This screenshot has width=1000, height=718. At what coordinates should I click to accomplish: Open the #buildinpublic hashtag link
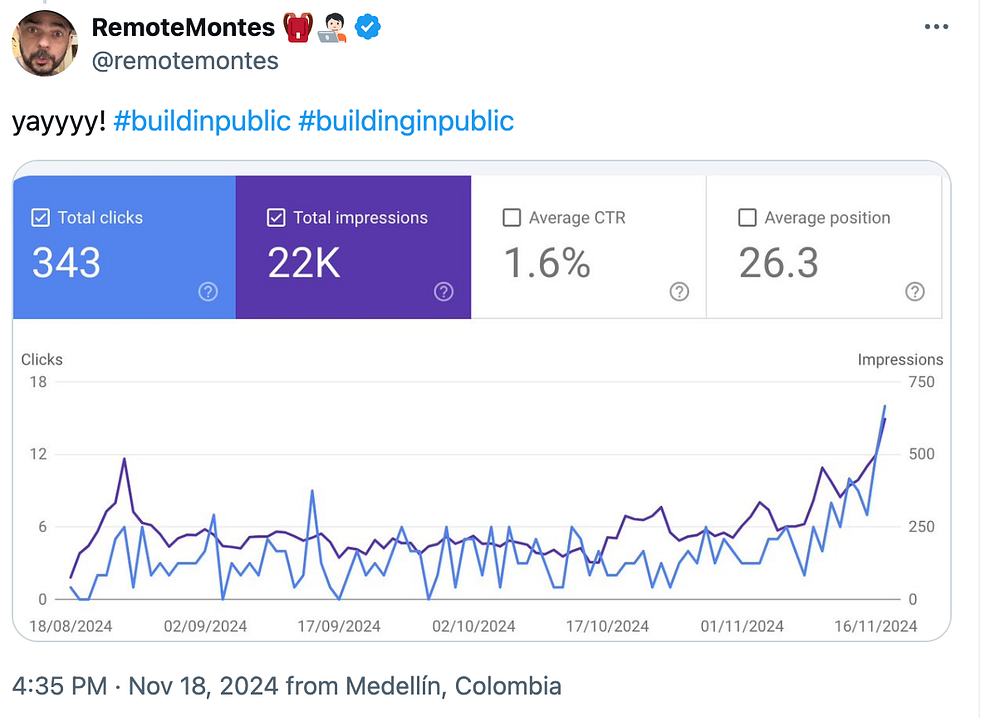coord(202,122)
